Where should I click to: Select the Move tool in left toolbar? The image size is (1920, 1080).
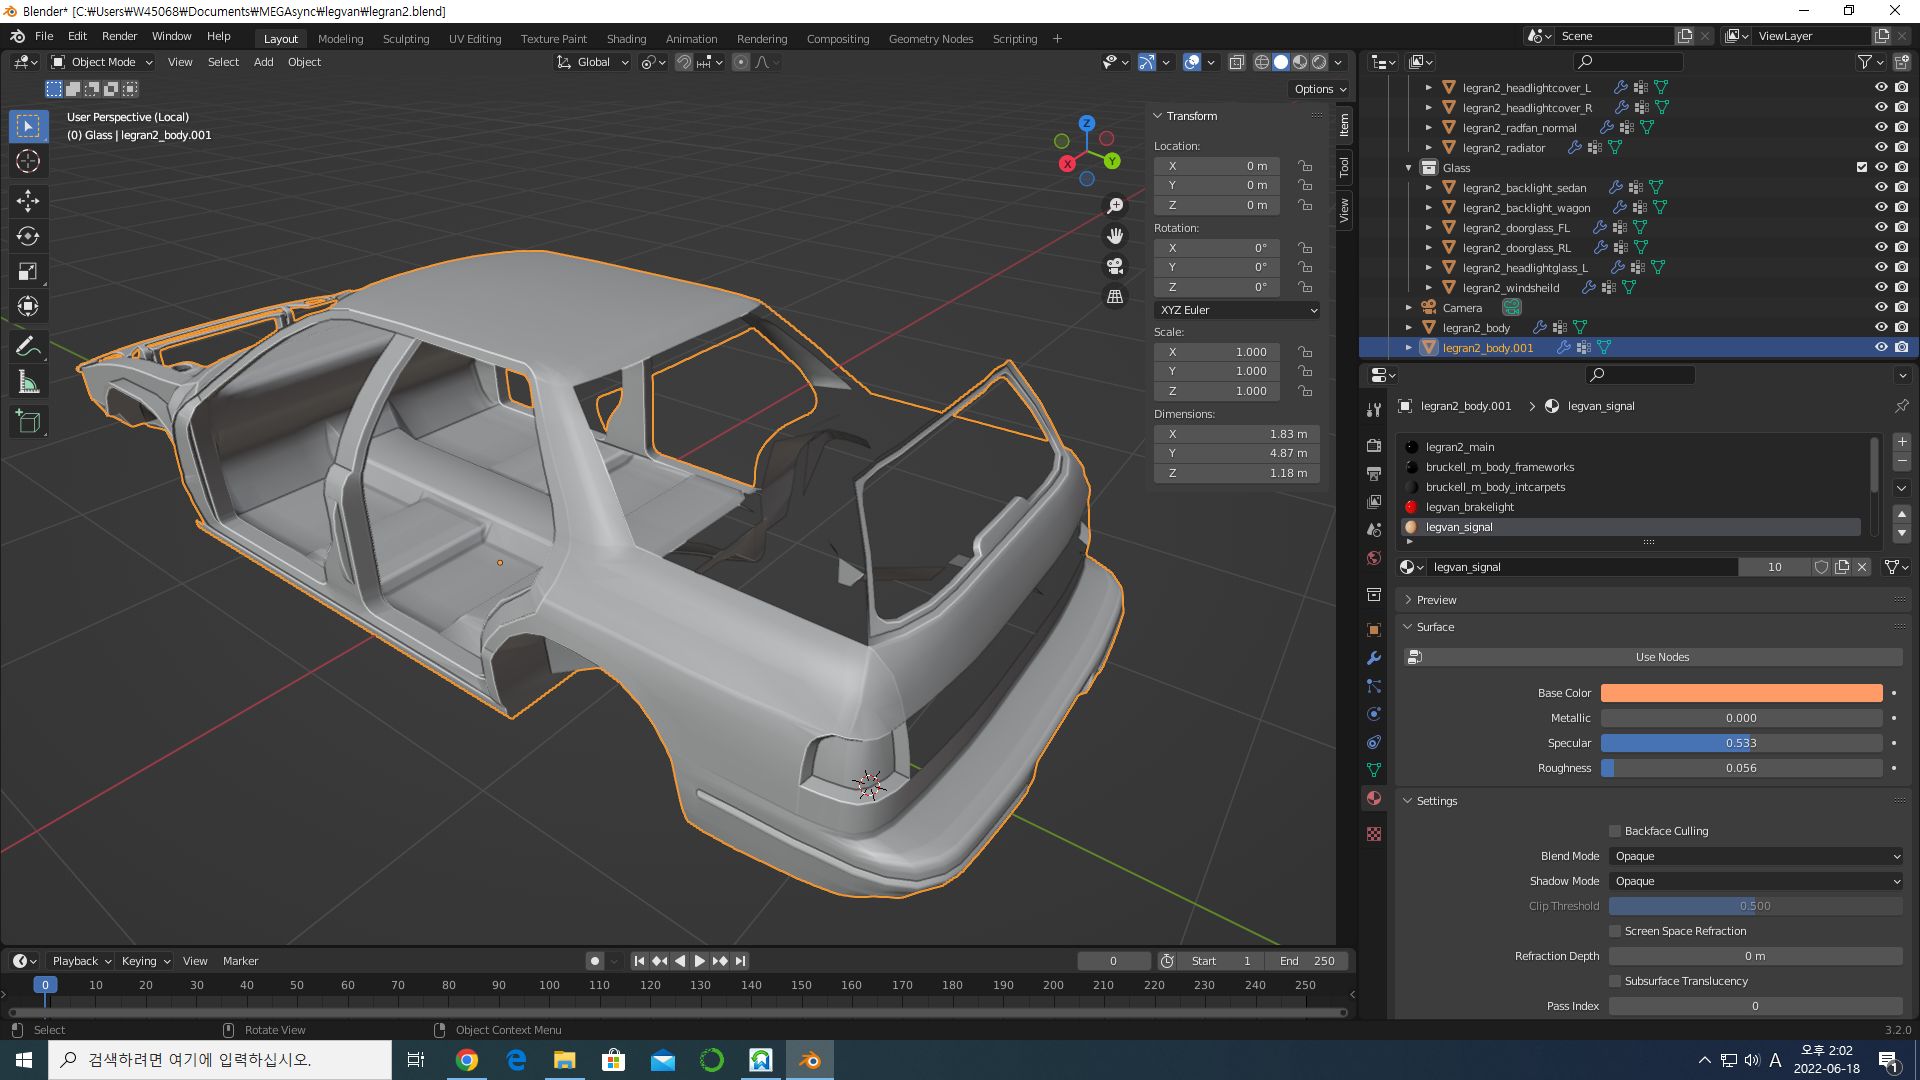tap(28, 201)
